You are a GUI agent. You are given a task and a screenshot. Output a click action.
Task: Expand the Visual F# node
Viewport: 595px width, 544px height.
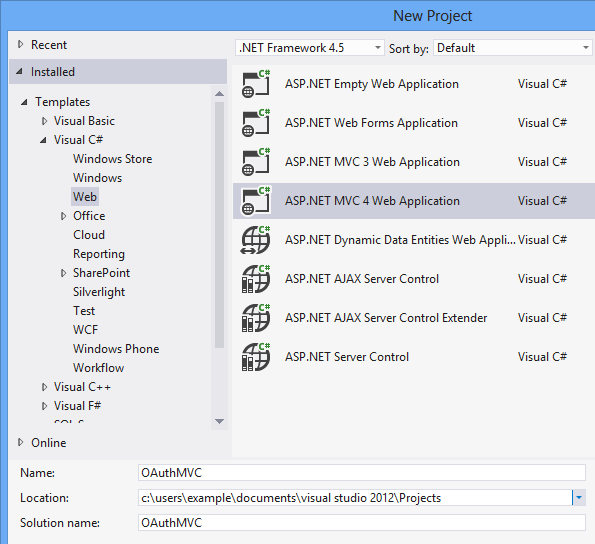(44, 406)
